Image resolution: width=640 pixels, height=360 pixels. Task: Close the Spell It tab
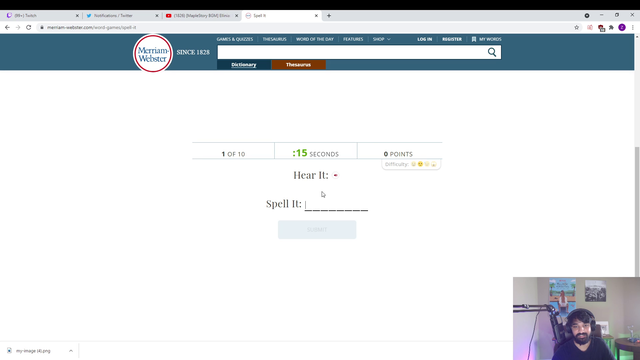click(x=316, y=16)
